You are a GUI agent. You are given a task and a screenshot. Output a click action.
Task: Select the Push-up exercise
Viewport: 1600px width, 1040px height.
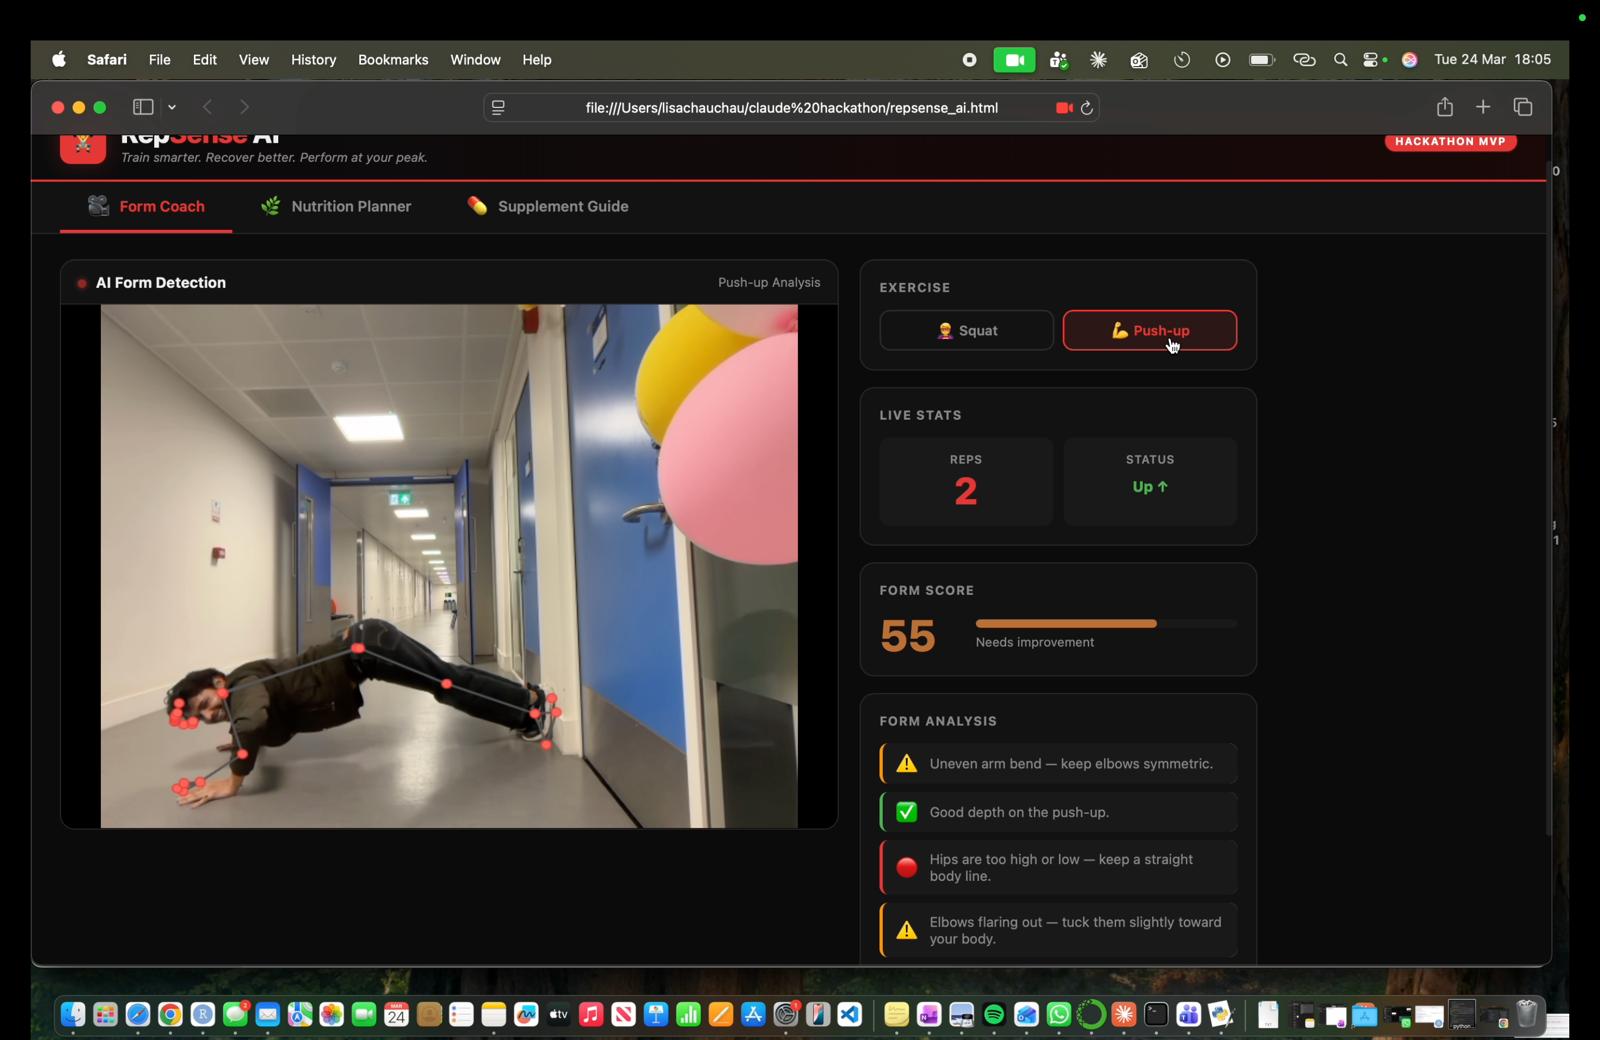(1150, 331)
